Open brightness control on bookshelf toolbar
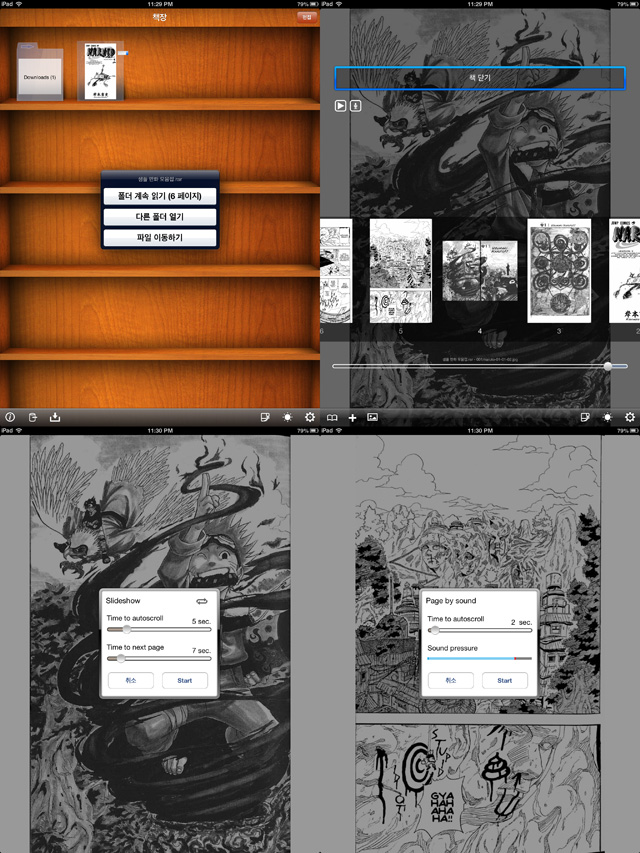 click(287, 417)
